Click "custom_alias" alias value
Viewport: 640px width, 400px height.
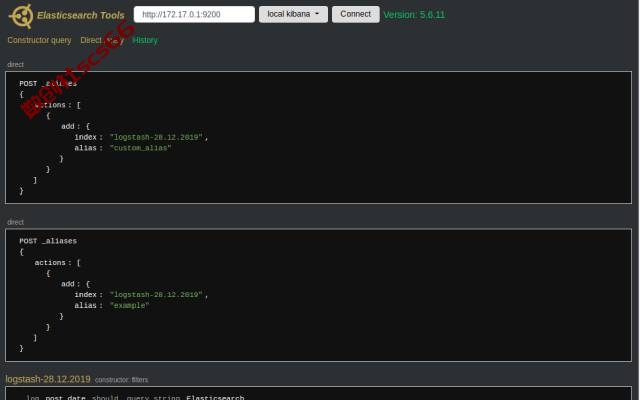point(140,148)
